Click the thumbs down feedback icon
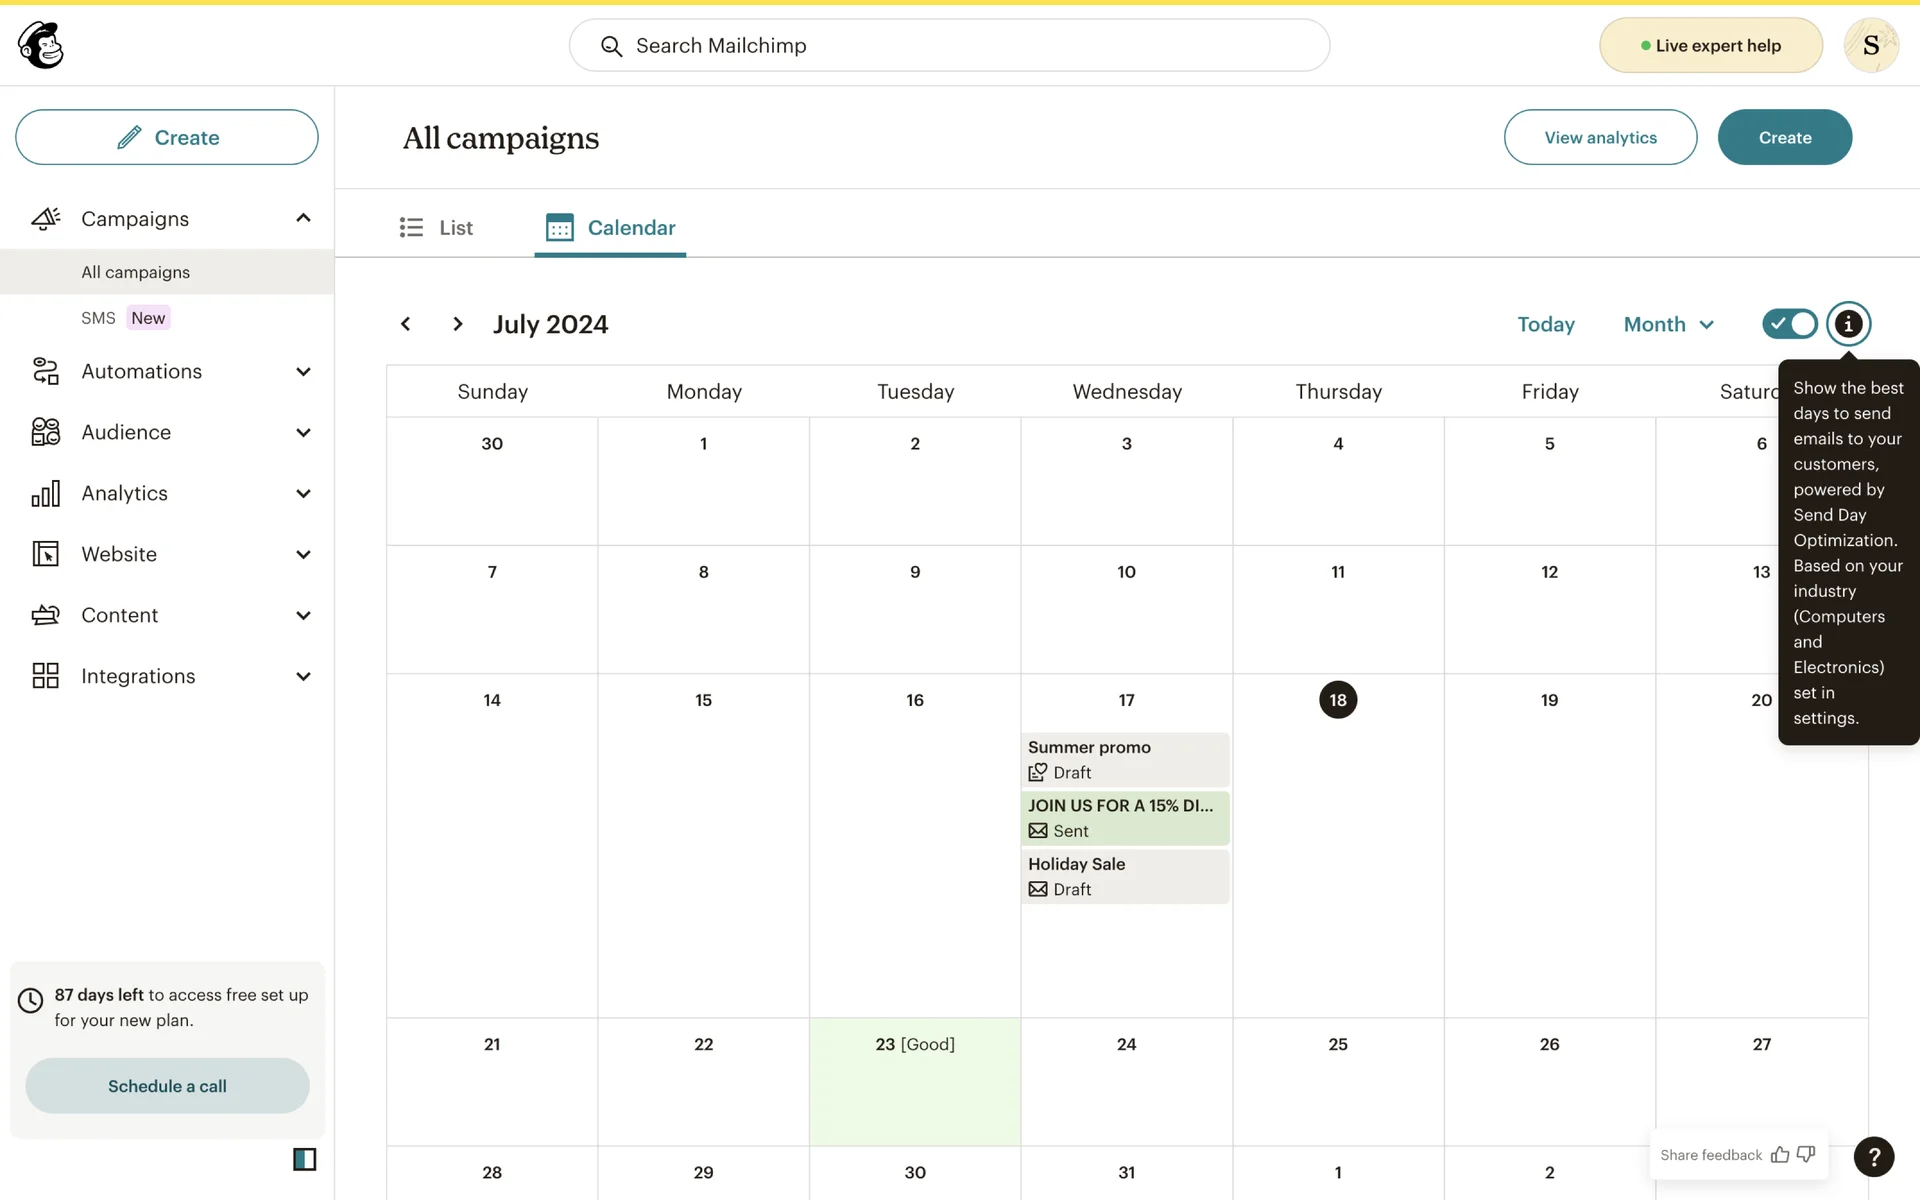Image resolution: width=1920 pixels, height=1200 pixels. pos(1806,1155)
